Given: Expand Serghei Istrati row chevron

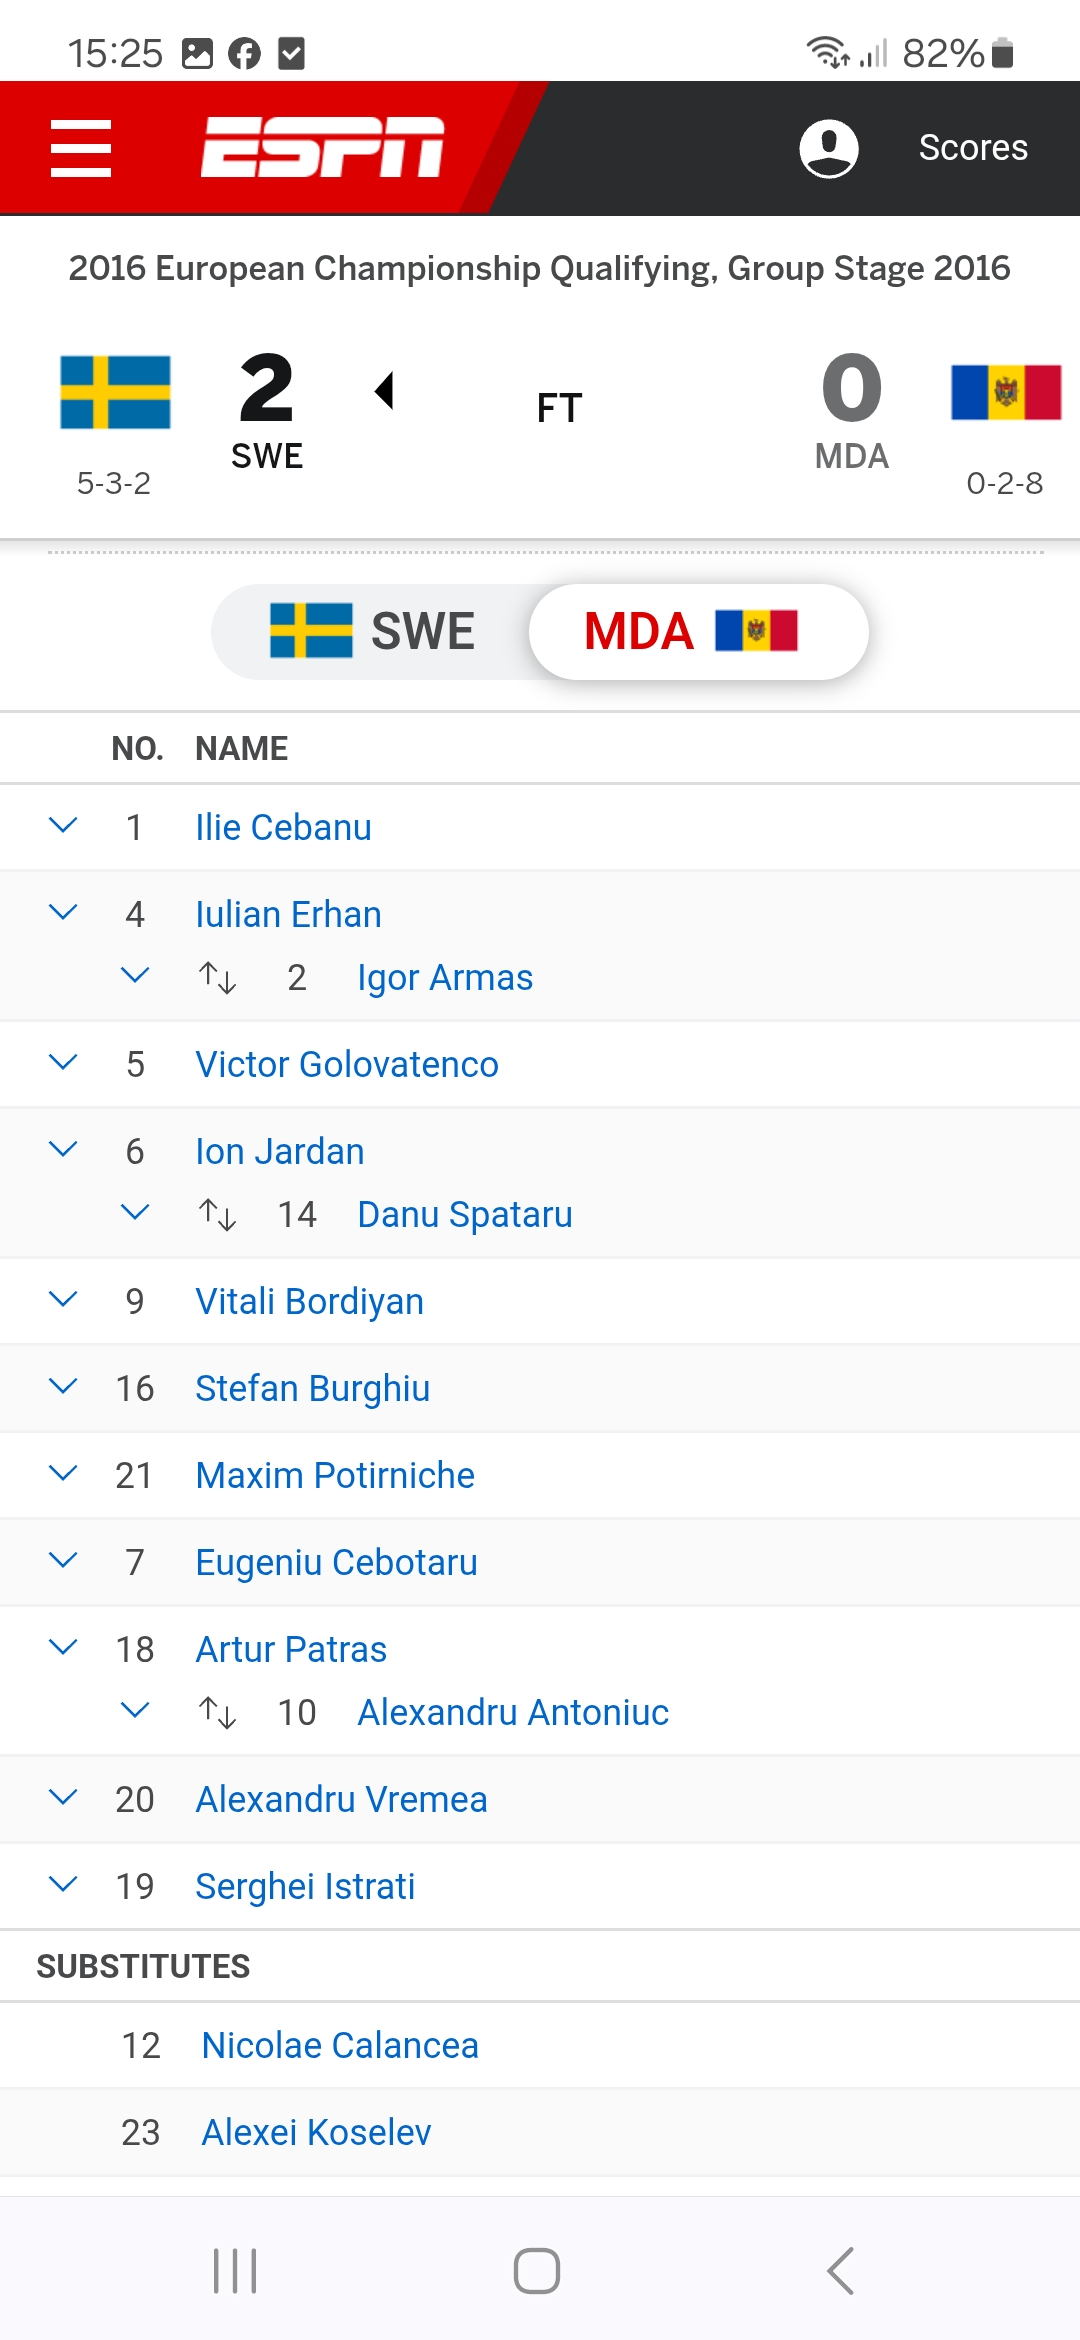Looking at the screenshot, I should 63,1885.
